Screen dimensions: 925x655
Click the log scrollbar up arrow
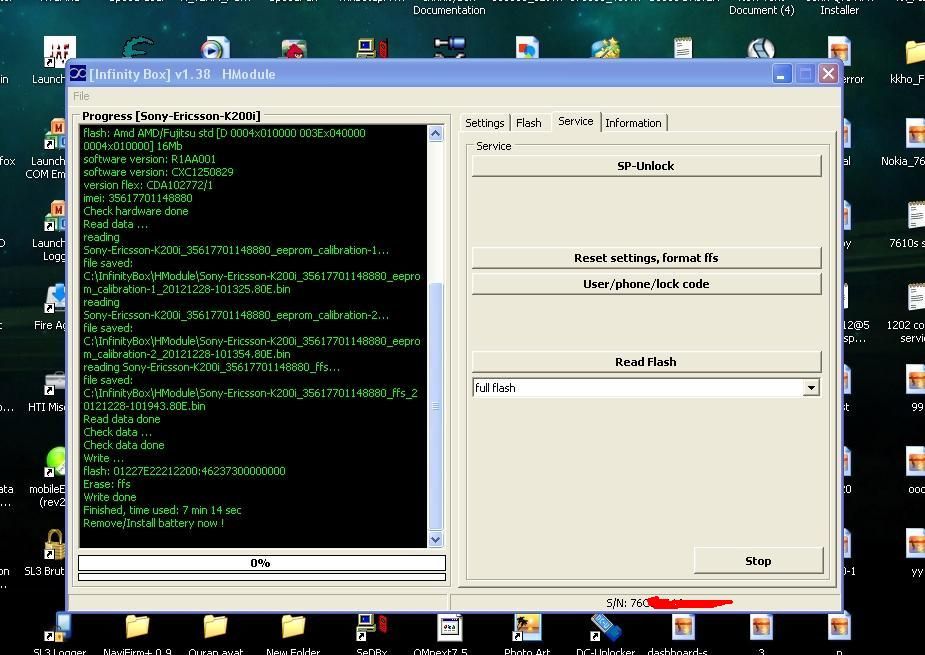pyautogui.click(x=435, y=133)
